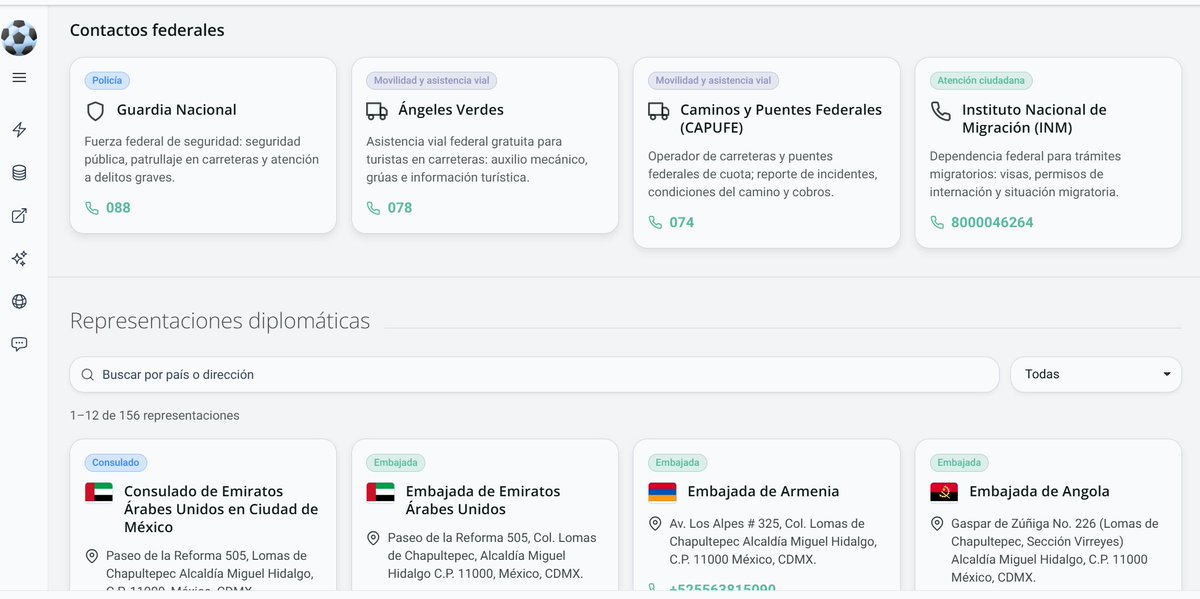The height and width of the screenshot is (599, 1200).
Task: Open Consulado de Emiratos Árabes Unidos title
Action: pyautogui.click(x=221, y=509)
